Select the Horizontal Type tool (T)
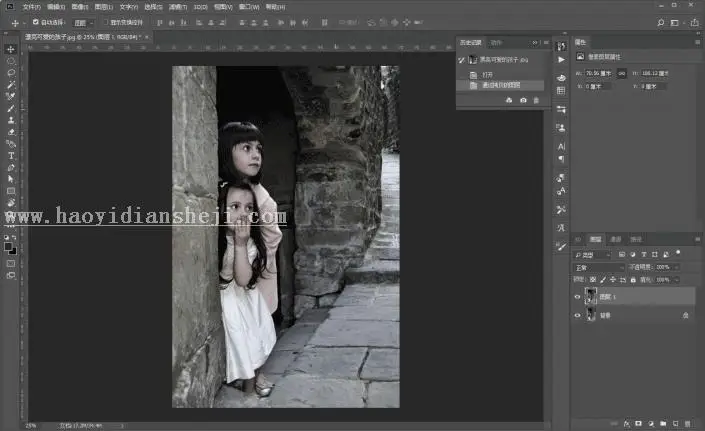 11,156
